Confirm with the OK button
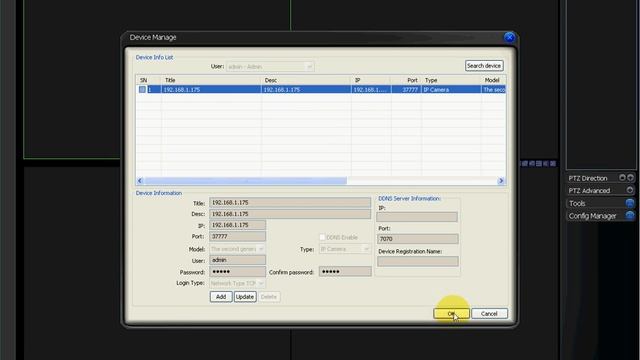This screenshot has height=360, width=640. 451,313
